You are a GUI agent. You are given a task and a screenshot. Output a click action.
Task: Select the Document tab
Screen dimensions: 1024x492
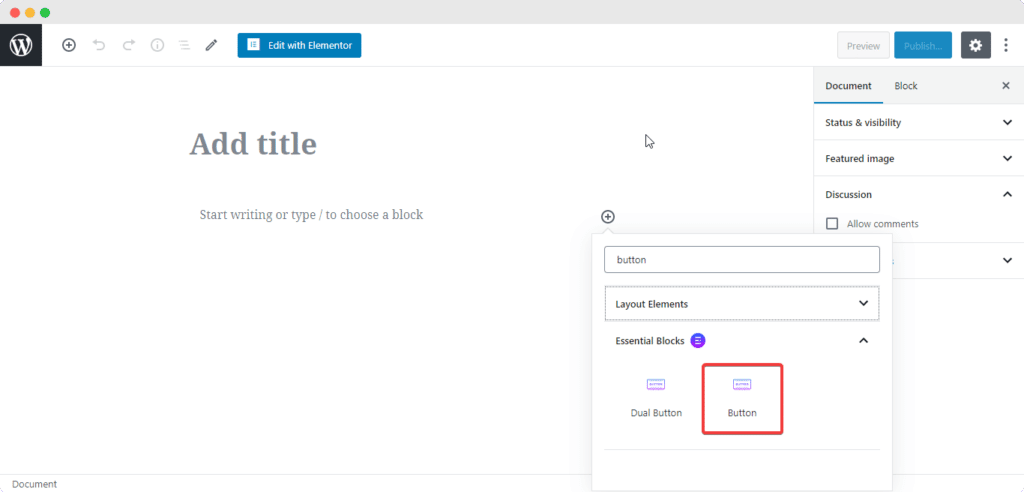tap(848, 86)
